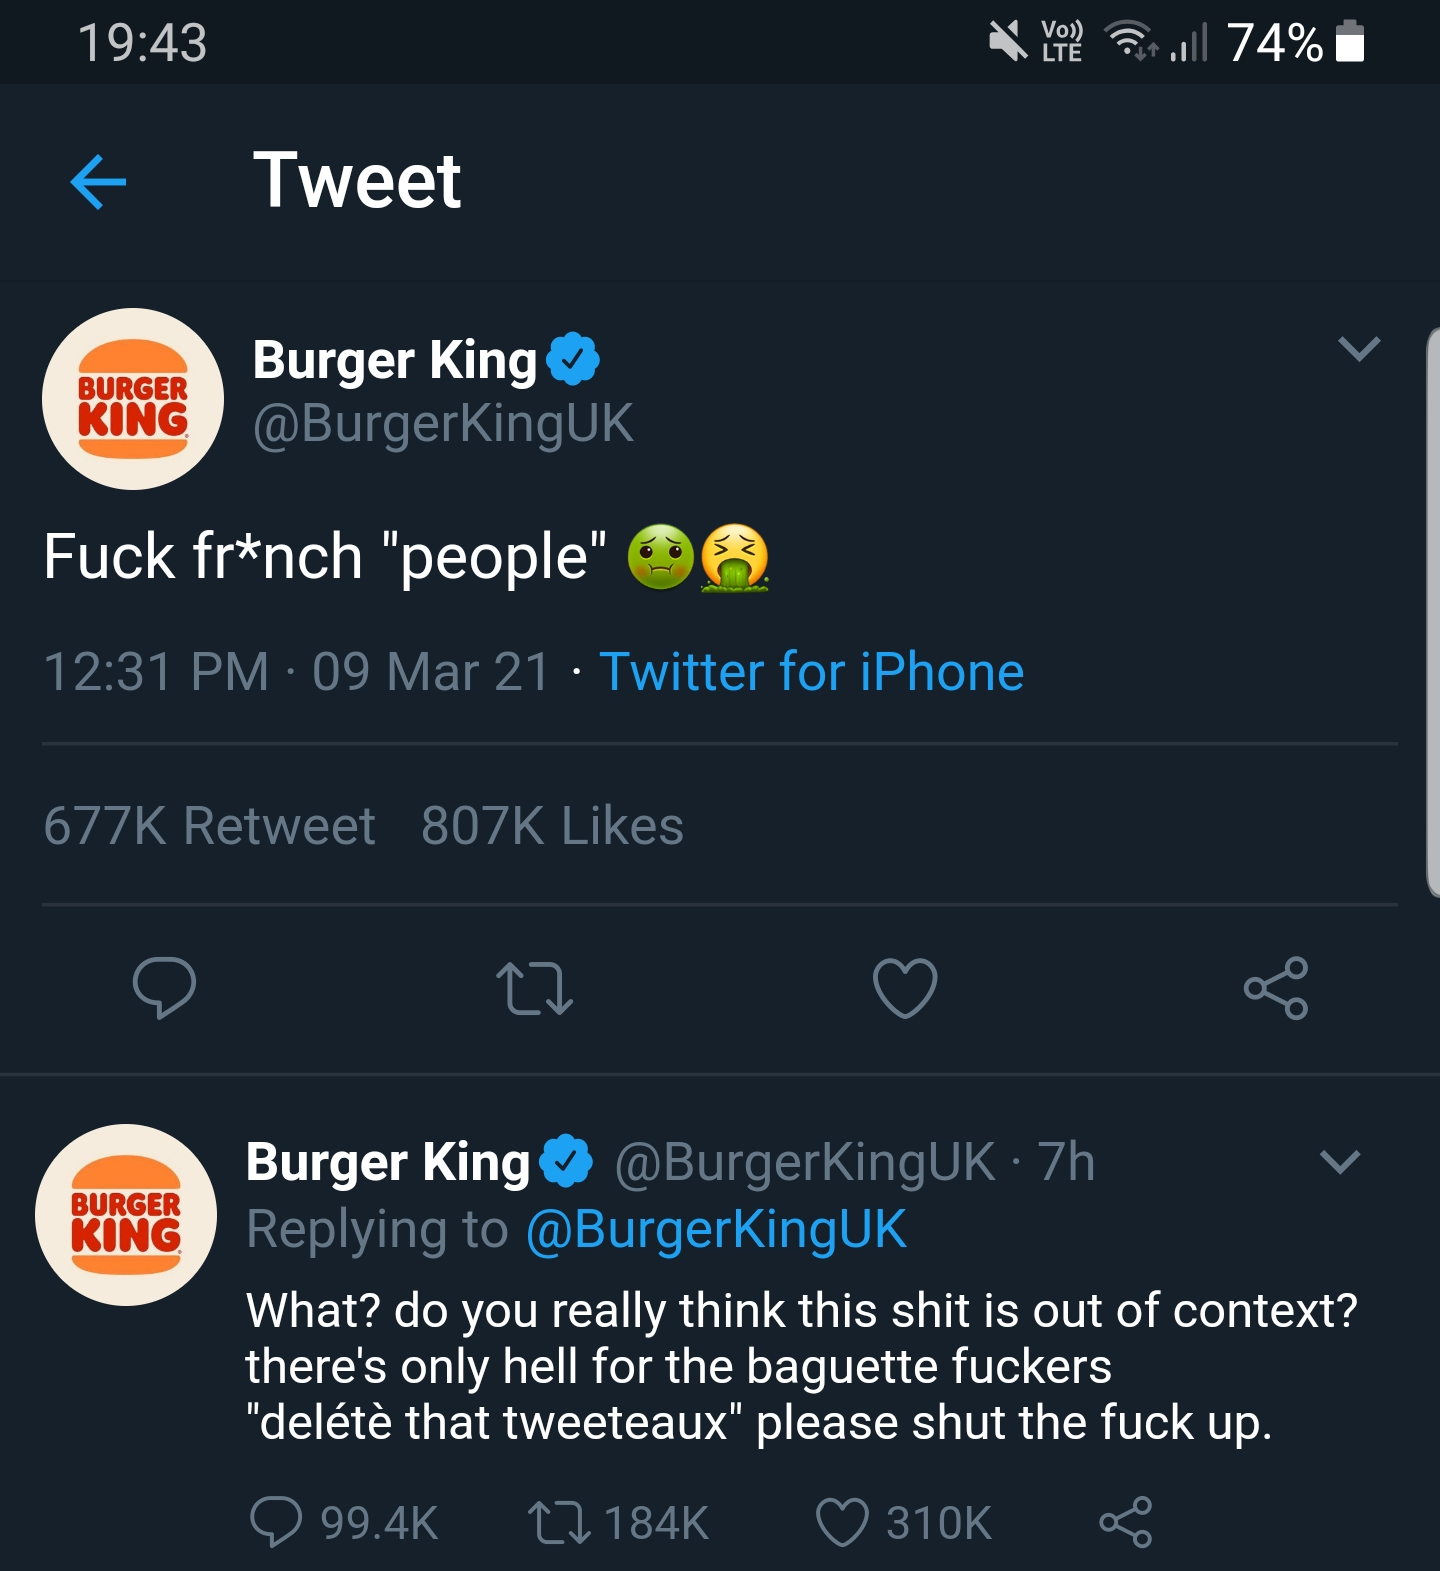This screenshot has width=1440, height=1571.
Task: Open the Twitter for iPhone link
Action: (x=811, y=671)
